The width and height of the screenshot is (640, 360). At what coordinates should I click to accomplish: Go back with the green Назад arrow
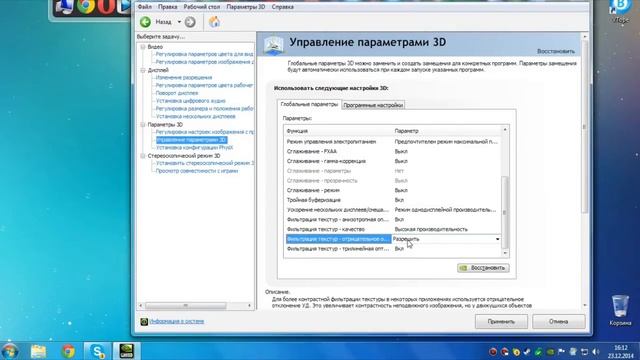[145, 22]
